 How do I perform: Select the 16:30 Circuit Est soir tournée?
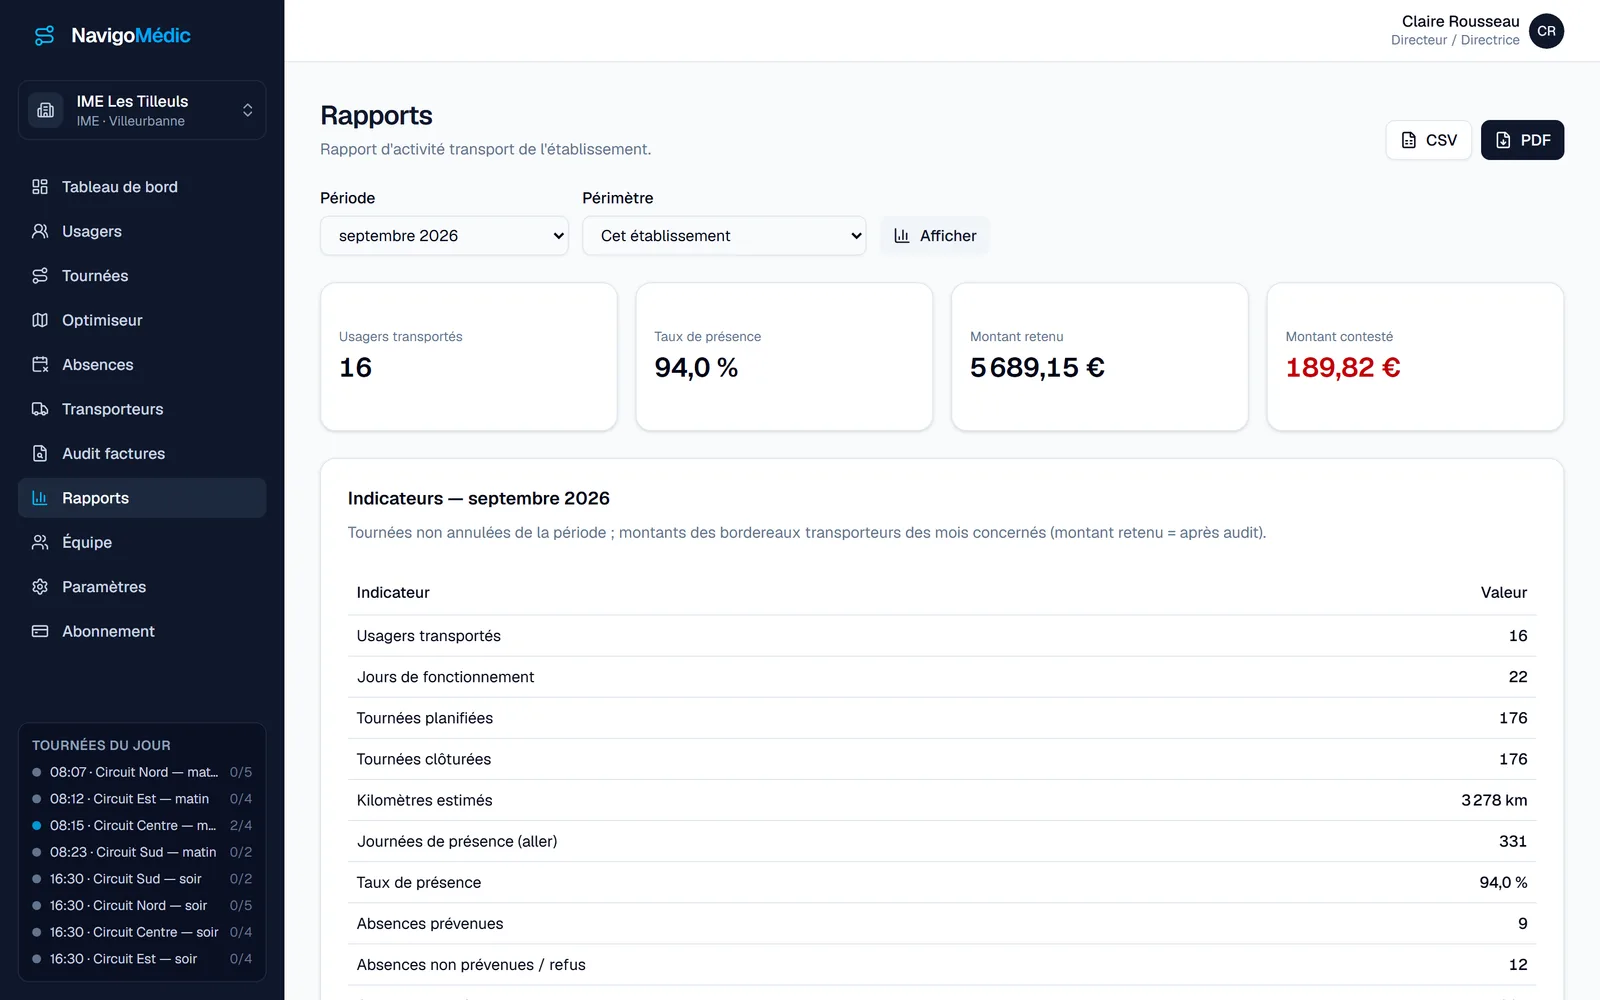point(142,959)
